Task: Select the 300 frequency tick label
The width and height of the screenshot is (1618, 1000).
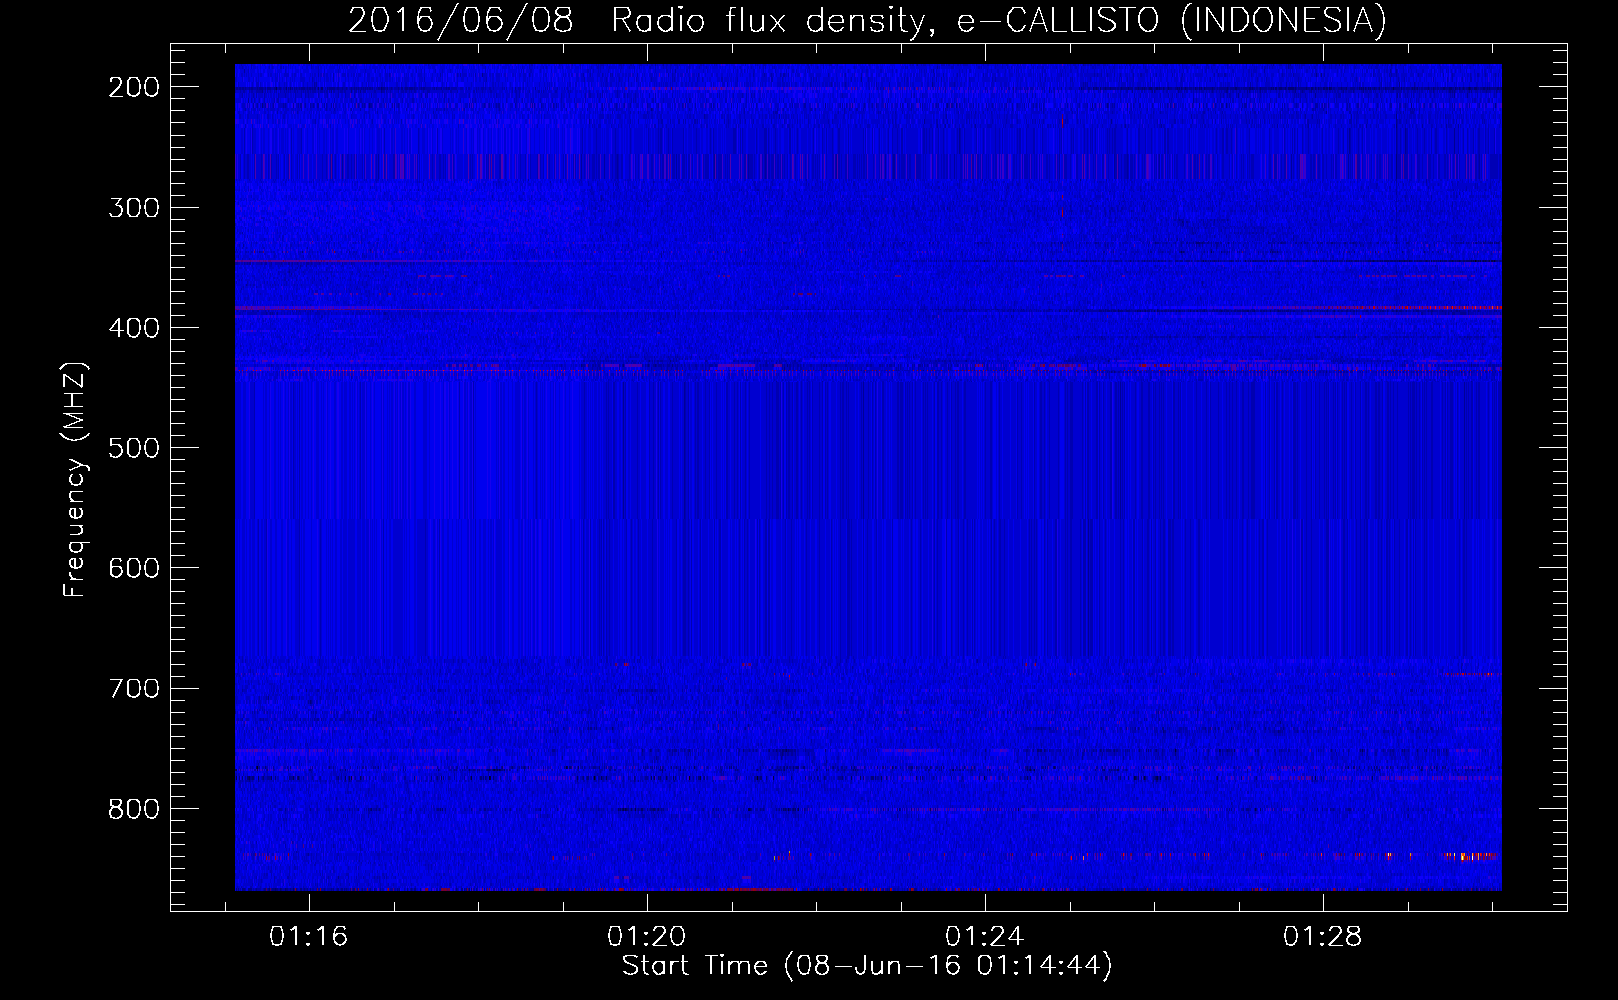Action: (134, 208)
